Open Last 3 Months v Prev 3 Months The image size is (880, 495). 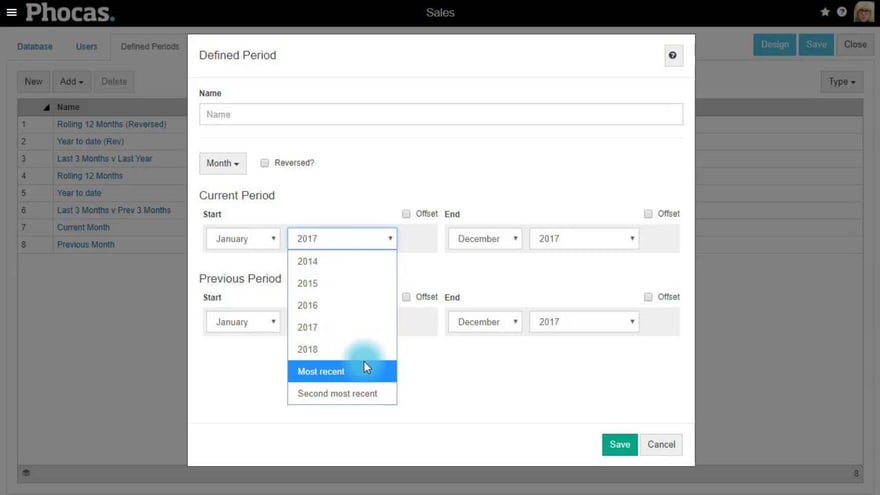point(114,210)
